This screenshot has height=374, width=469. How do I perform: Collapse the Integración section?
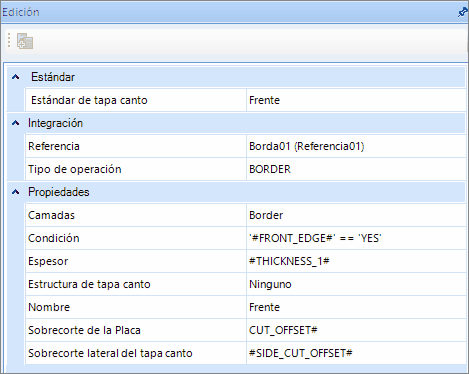point(15,123)
